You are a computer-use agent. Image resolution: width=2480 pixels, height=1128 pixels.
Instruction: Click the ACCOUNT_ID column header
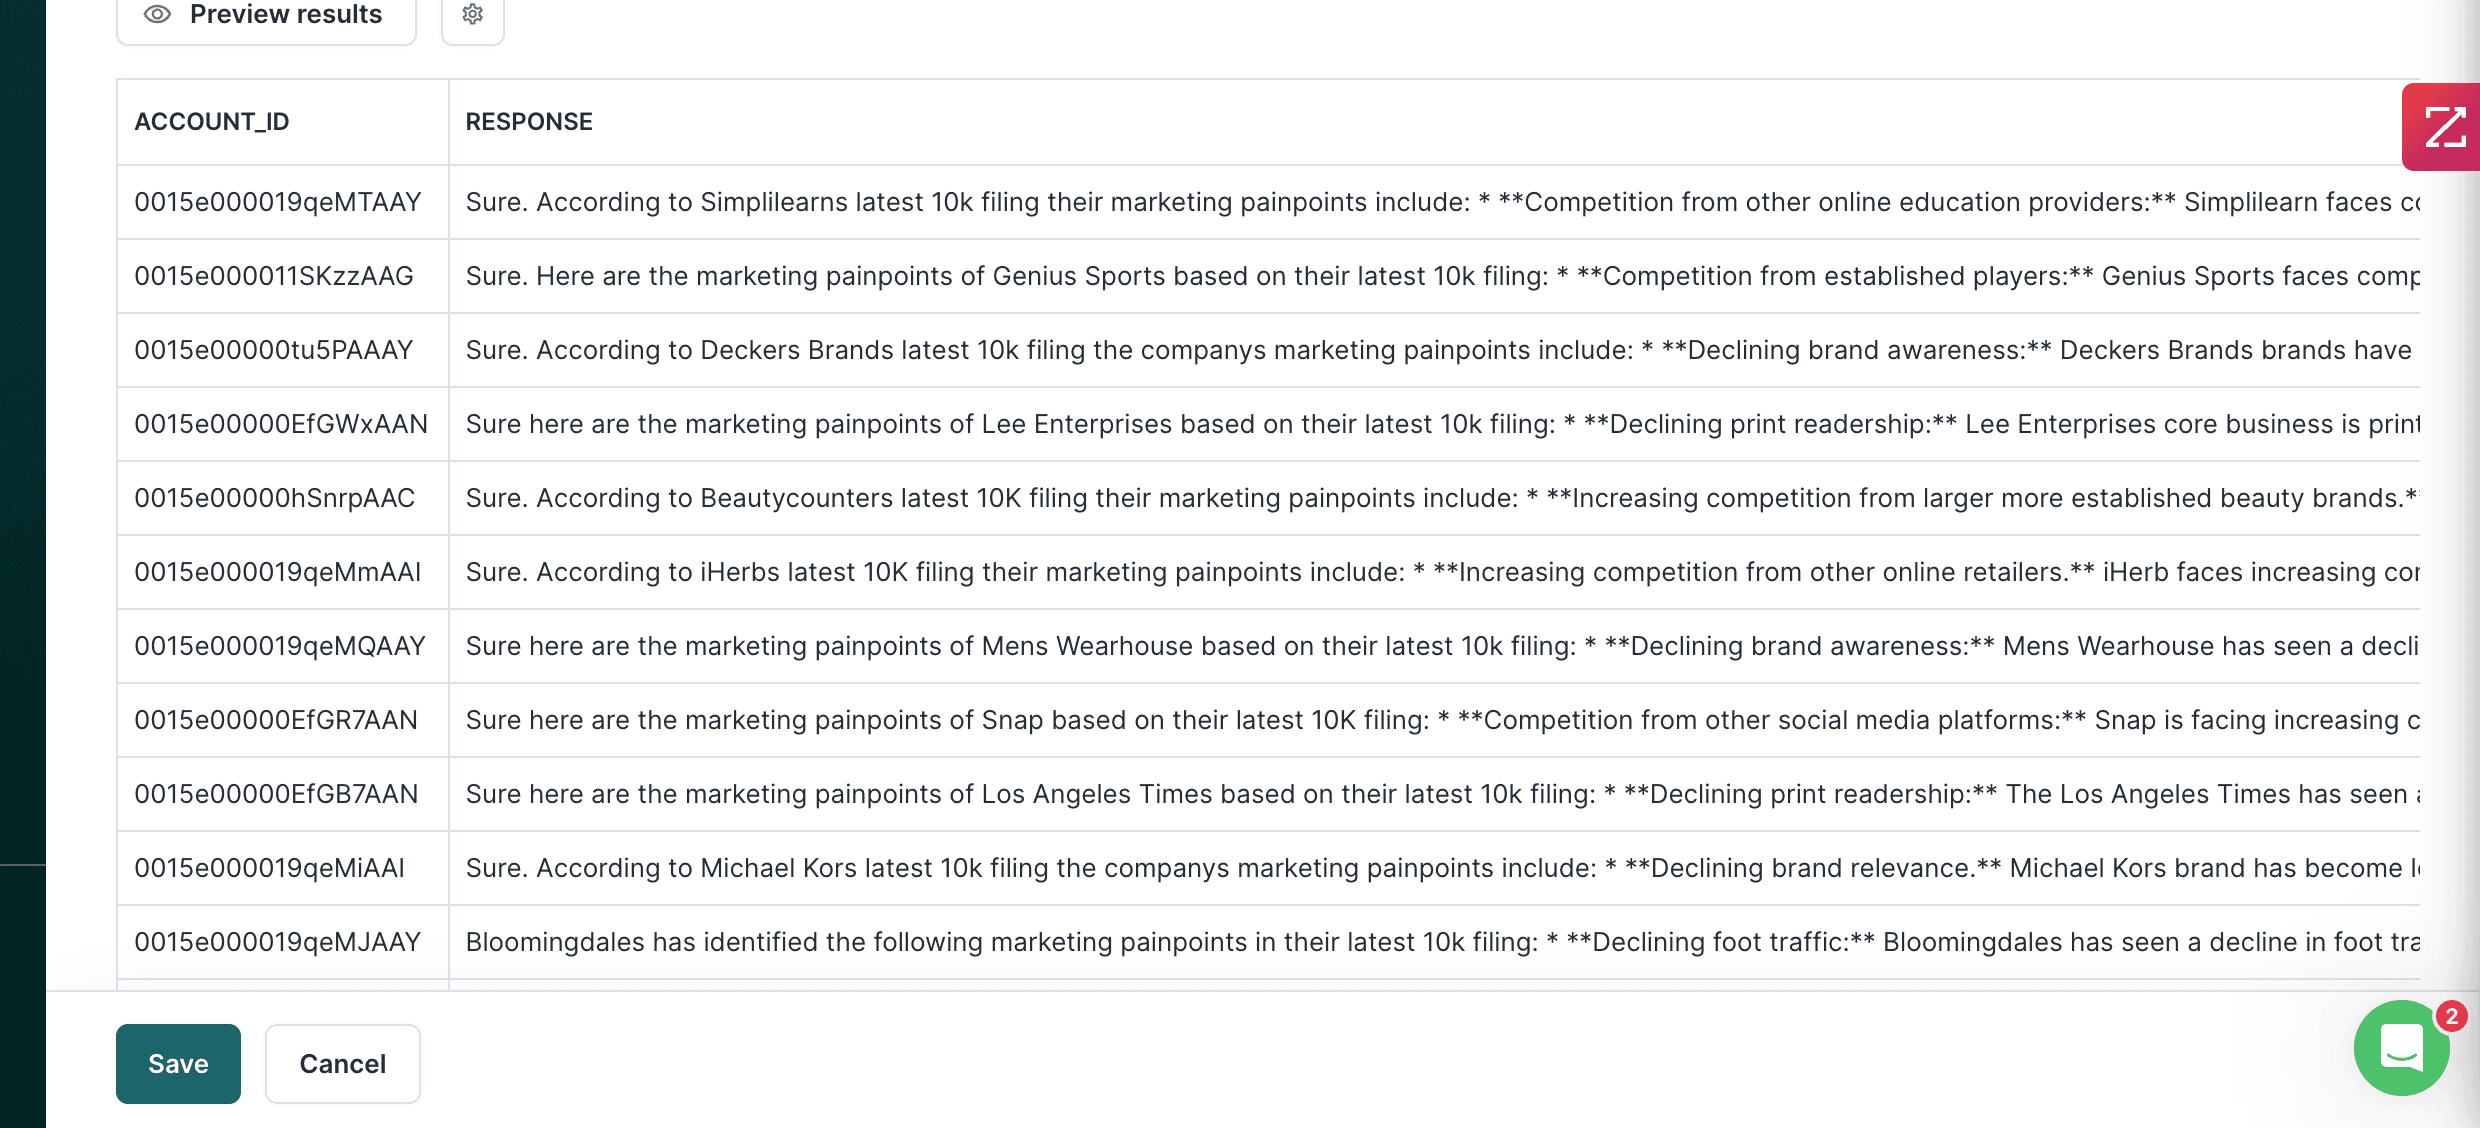coord(212,122)
